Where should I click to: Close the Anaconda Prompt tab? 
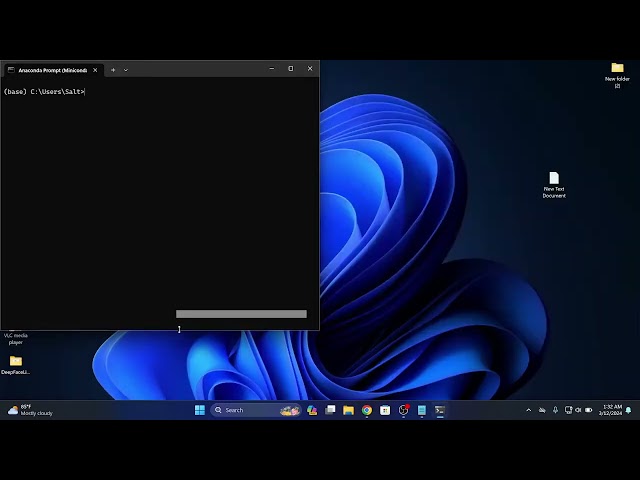[x=95, y=70]
